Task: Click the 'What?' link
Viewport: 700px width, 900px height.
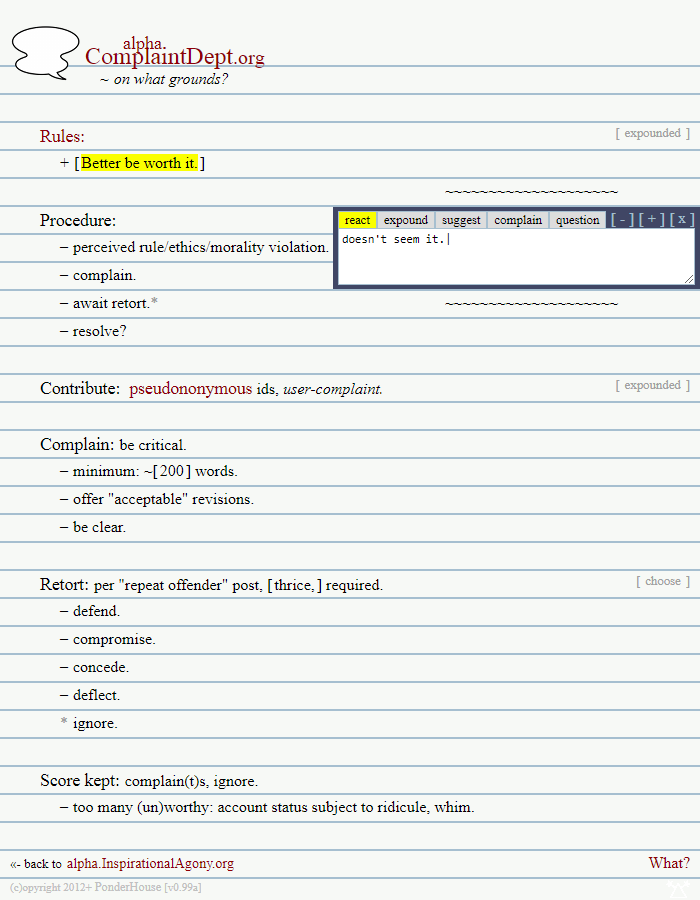Action: click(x=668, y=863)
